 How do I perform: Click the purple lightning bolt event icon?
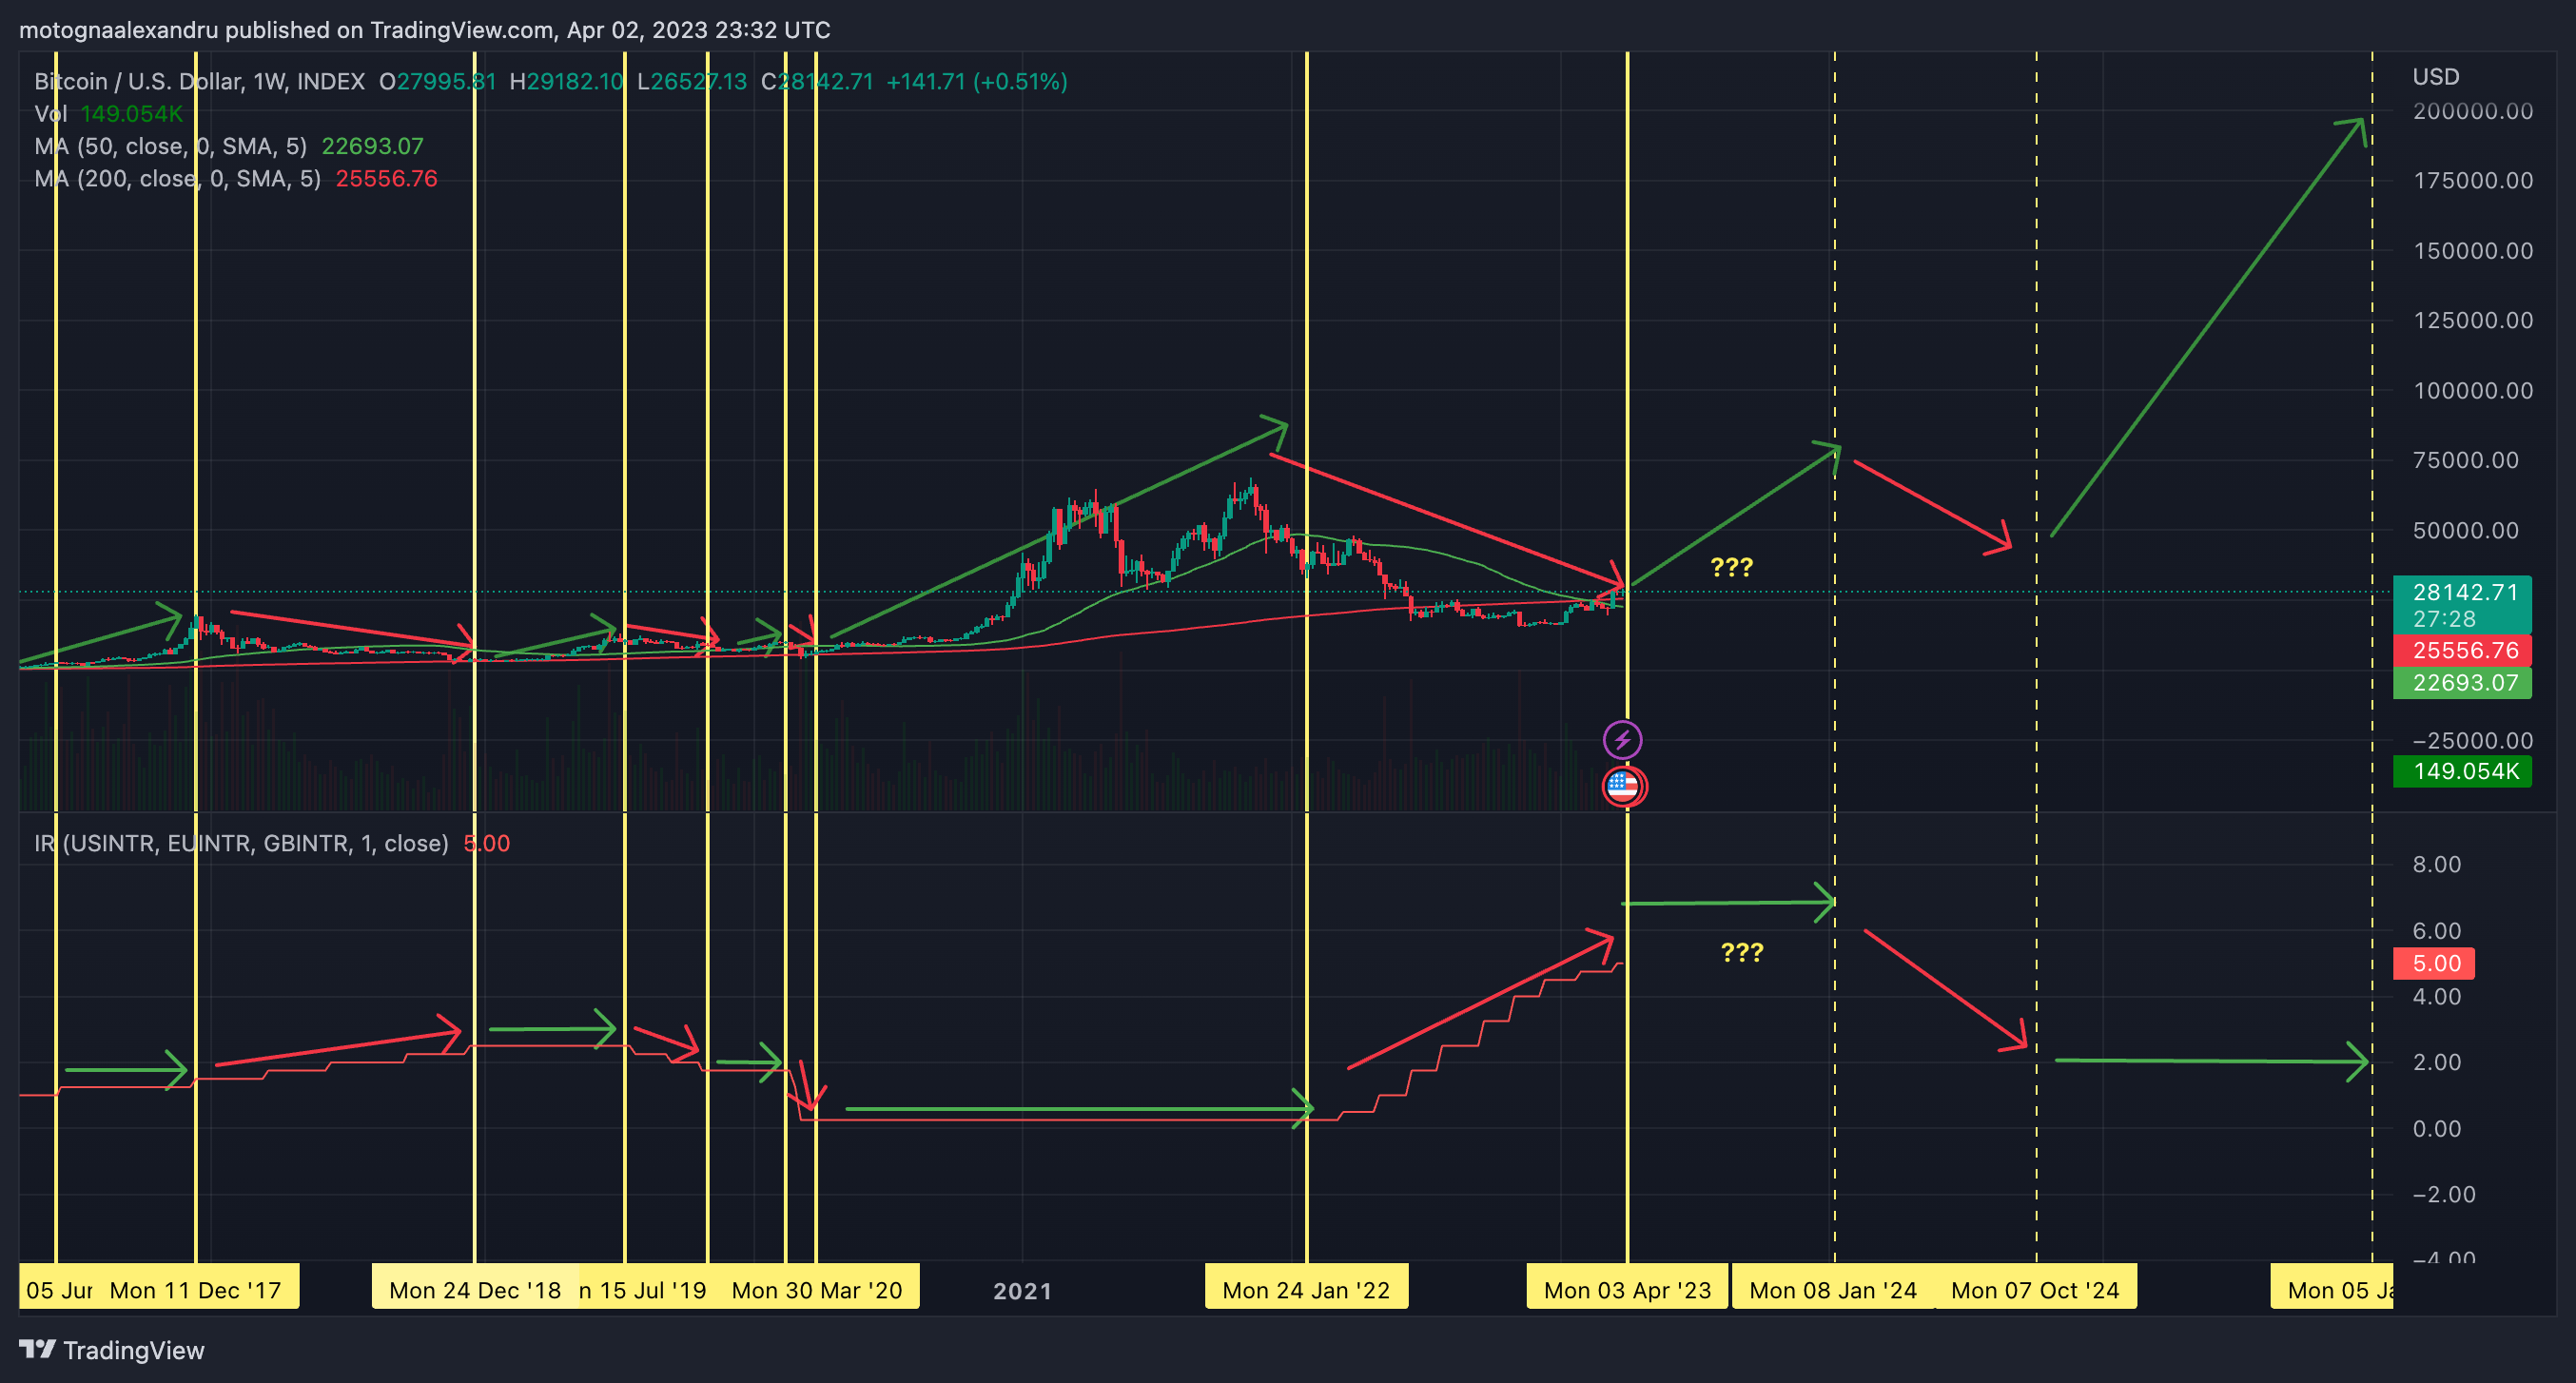pyautogui.click(x=1622, y=740)
